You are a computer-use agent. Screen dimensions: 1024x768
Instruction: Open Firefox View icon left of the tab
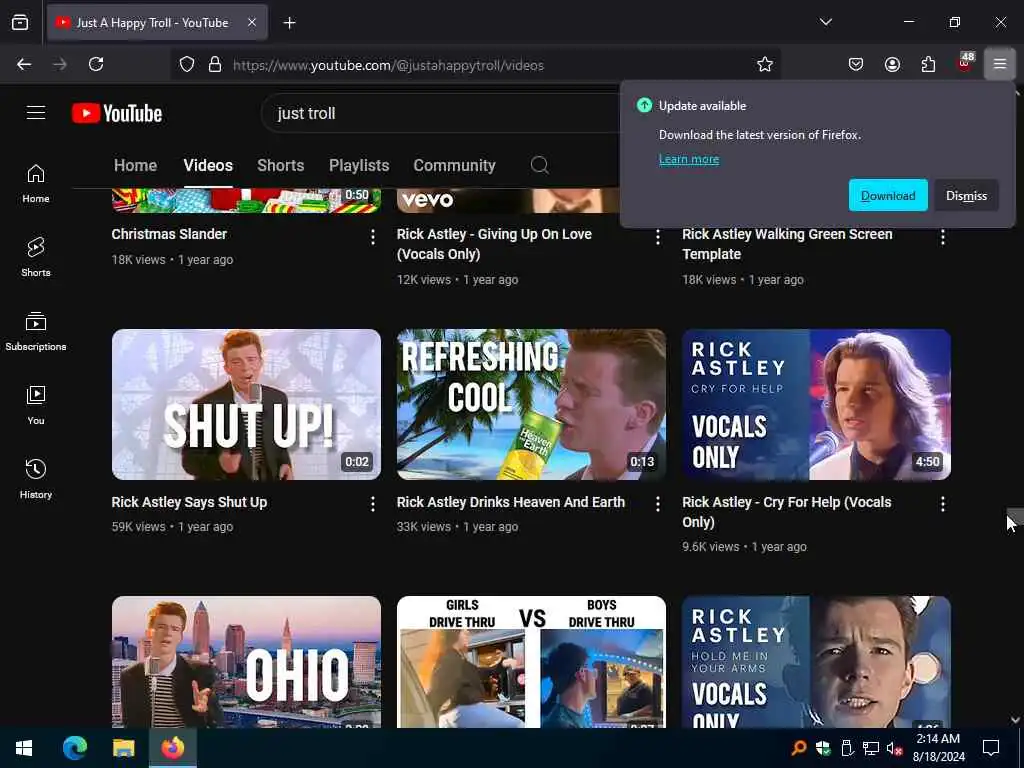tap(20, 23)
